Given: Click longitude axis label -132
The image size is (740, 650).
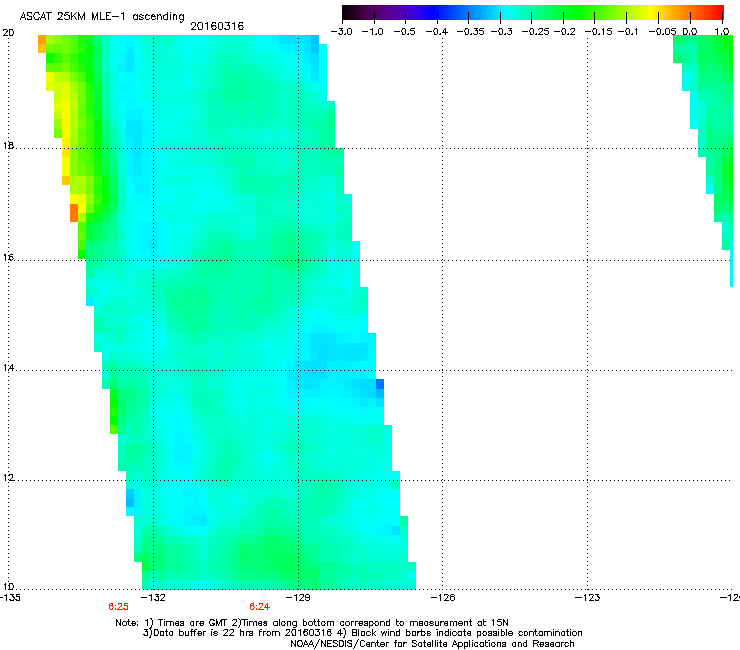Looking at the screenshot, I should 154,598.
